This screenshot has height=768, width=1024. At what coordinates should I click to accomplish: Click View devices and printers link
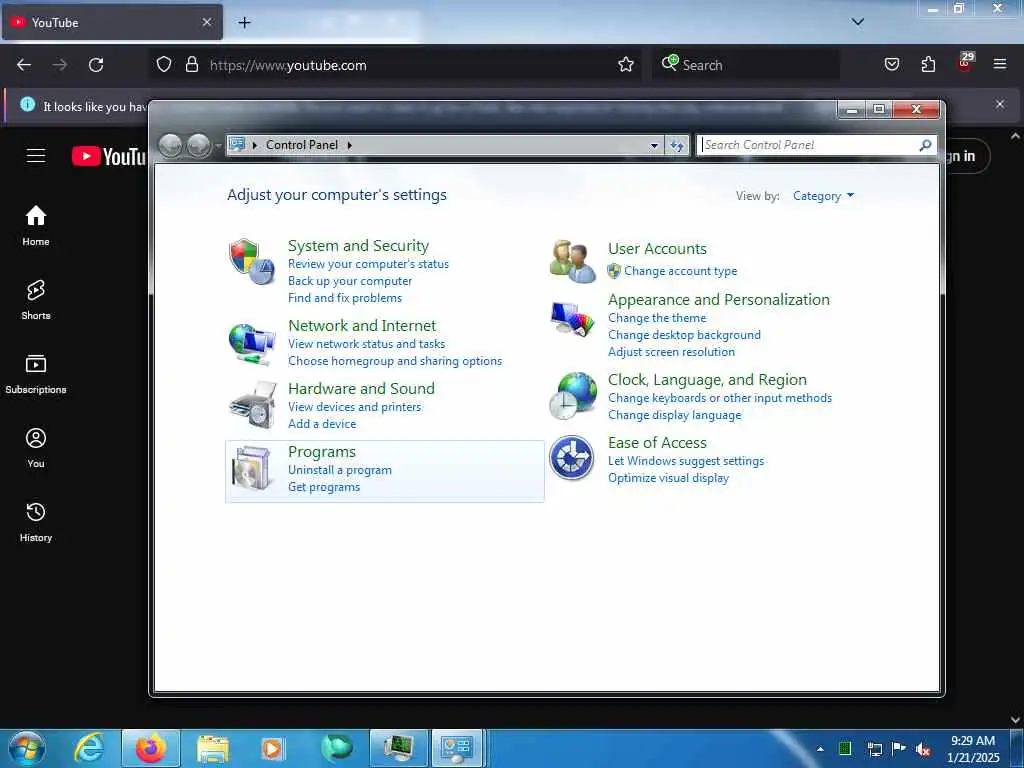click(x=355, y=407)
